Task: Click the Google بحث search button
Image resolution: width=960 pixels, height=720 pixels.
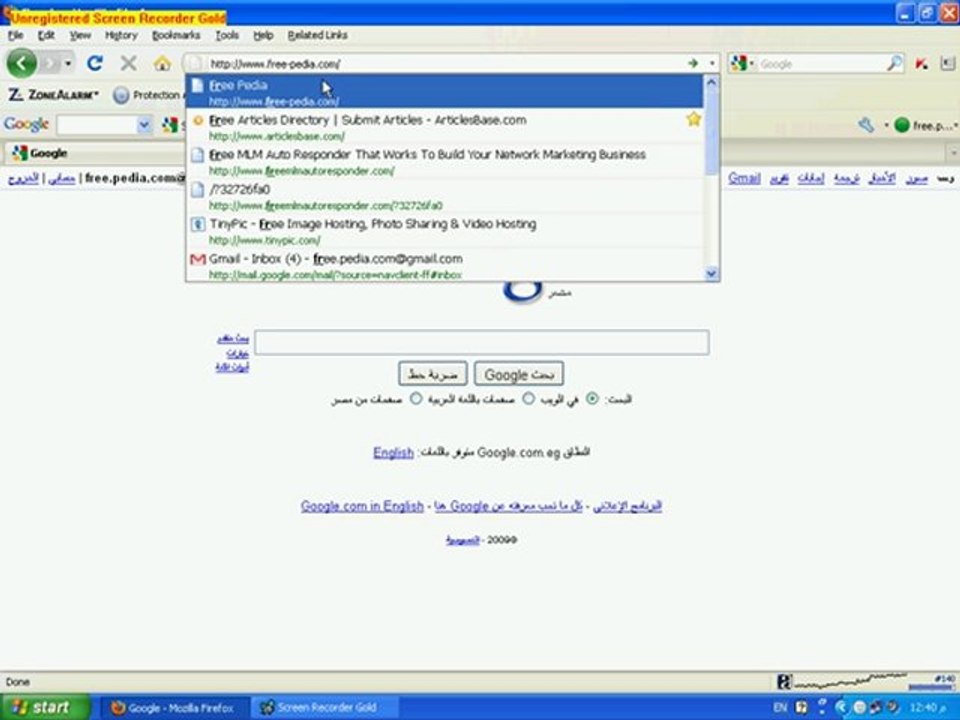Action: point(519,373)
